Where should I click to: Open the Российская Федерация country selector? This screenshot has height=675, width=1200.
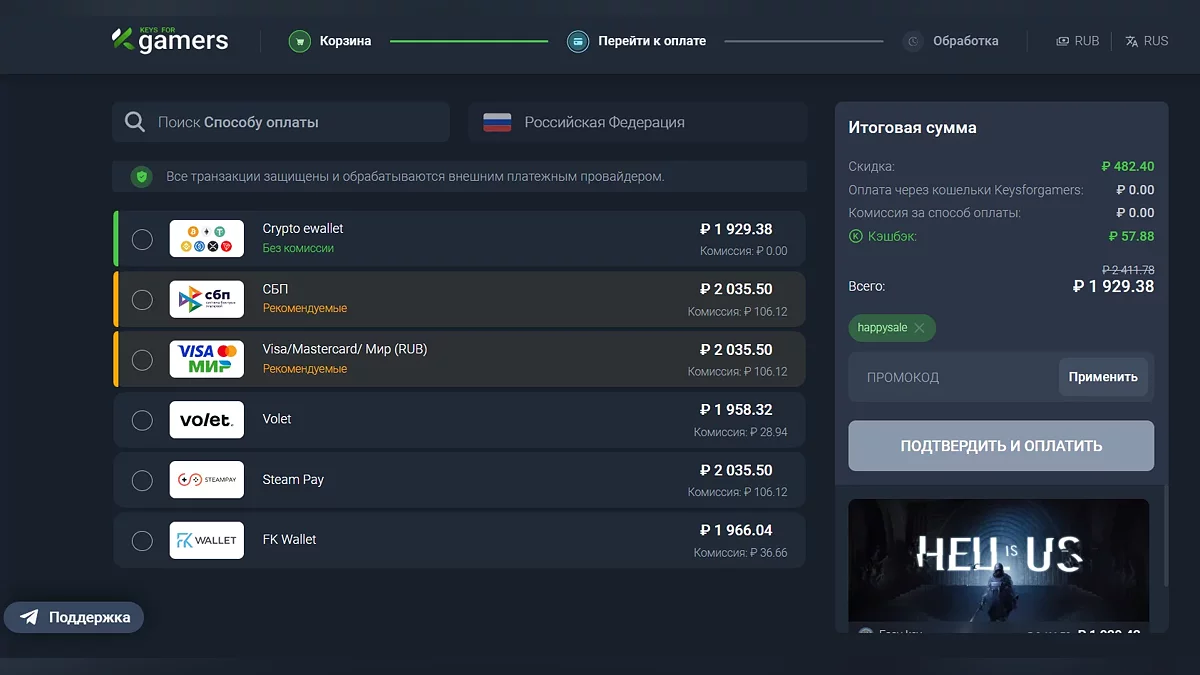pos(637,122)
